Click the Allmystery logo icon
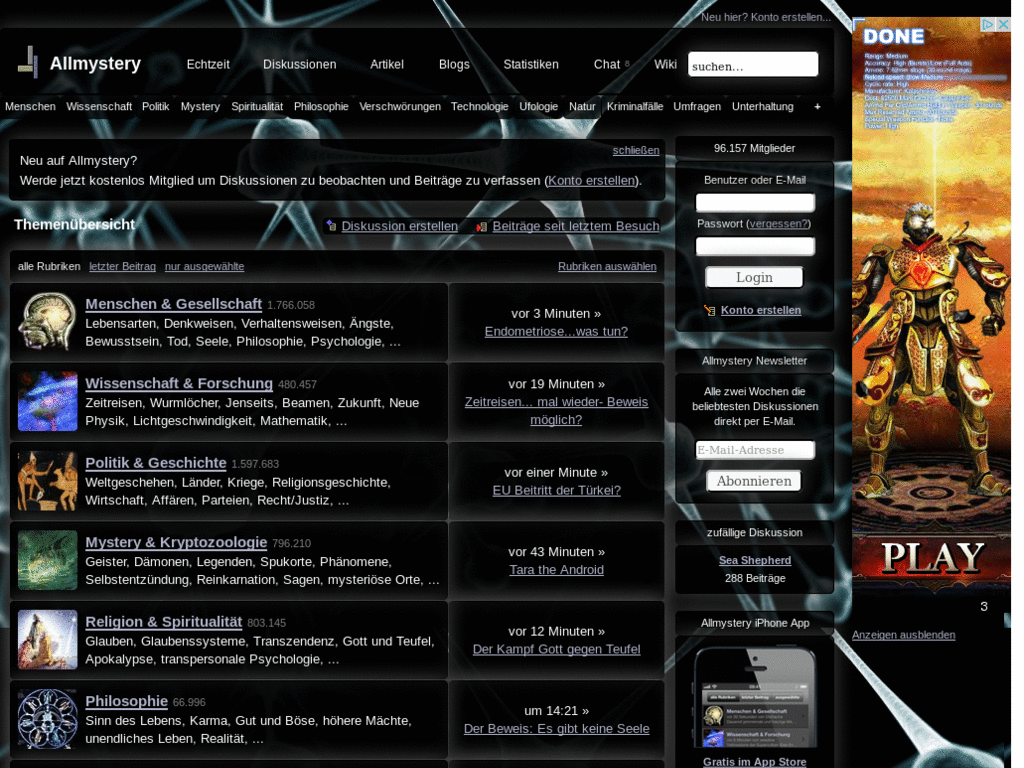 point(28,63)
